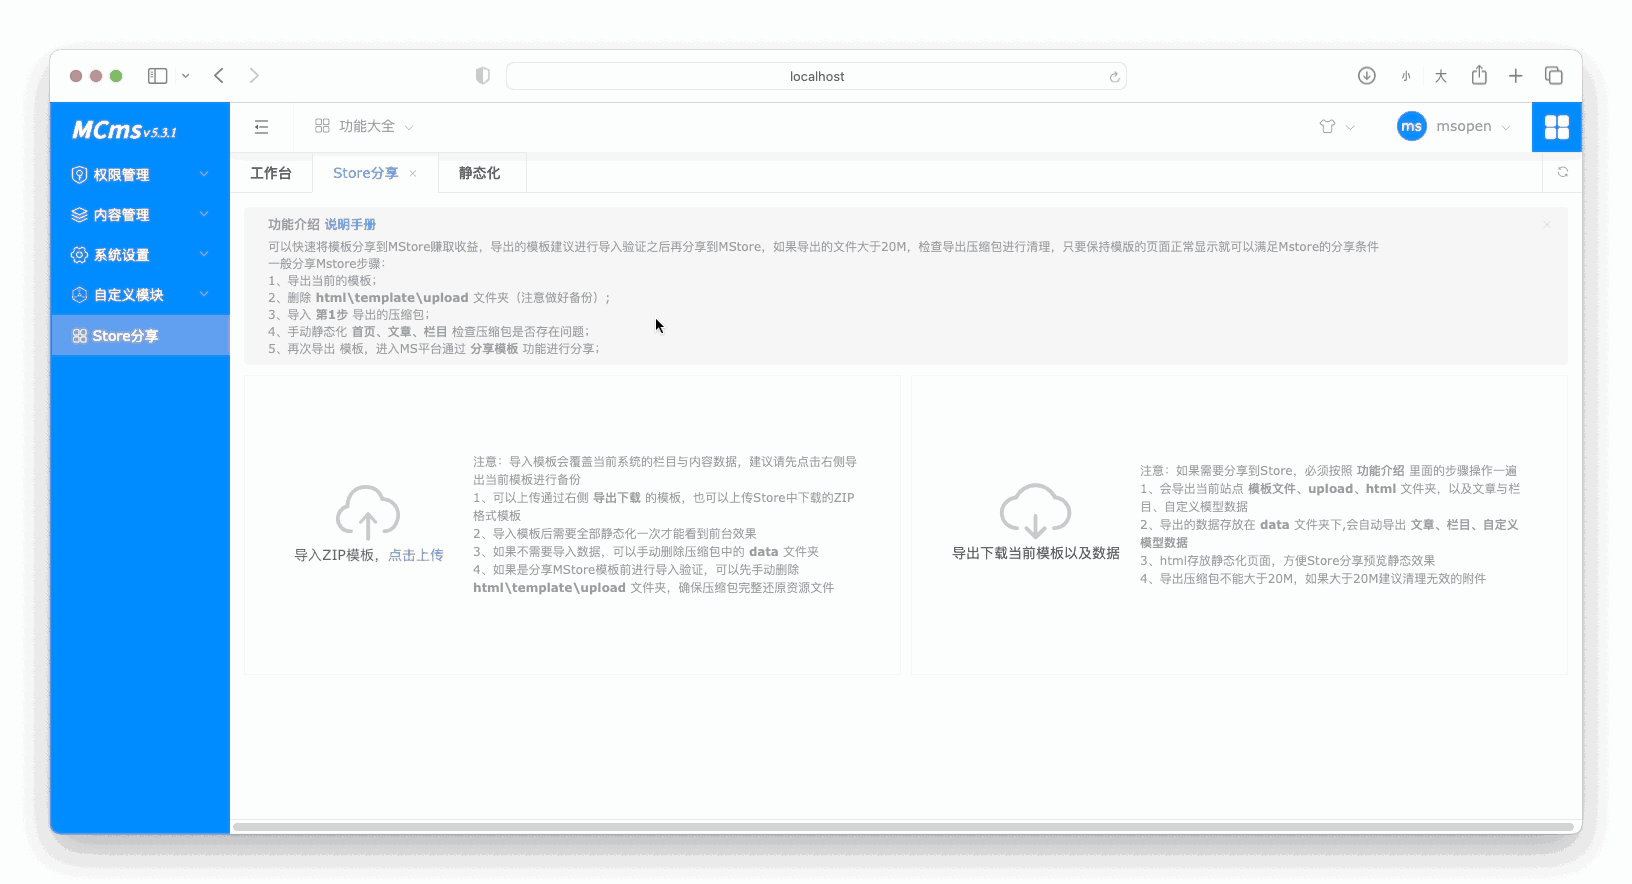Open the blue grid apps icon
1632x884 pixels.
(1556, 127)
